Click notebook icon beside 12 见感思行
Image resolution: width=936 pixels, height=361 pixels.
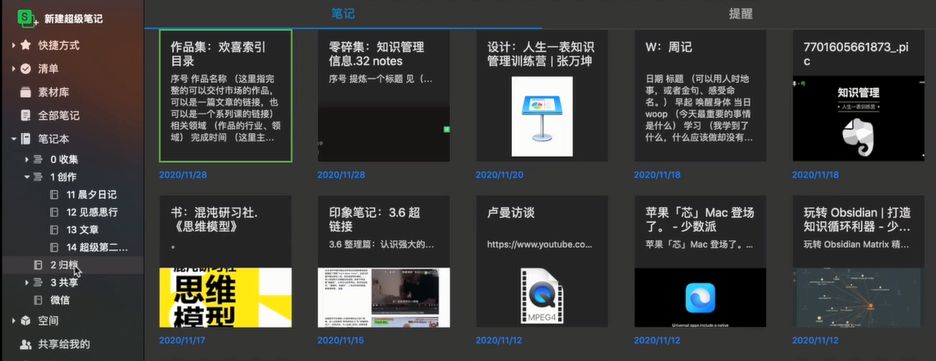[x=54, y=212]
